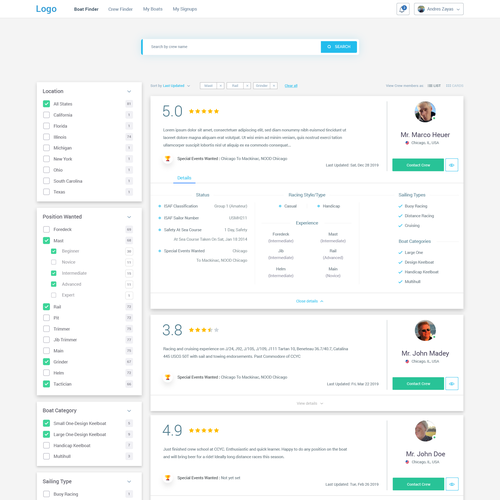Open the Andres Zayas user dropdown
The image size is (500, 500).
click(x=439, y=9)
